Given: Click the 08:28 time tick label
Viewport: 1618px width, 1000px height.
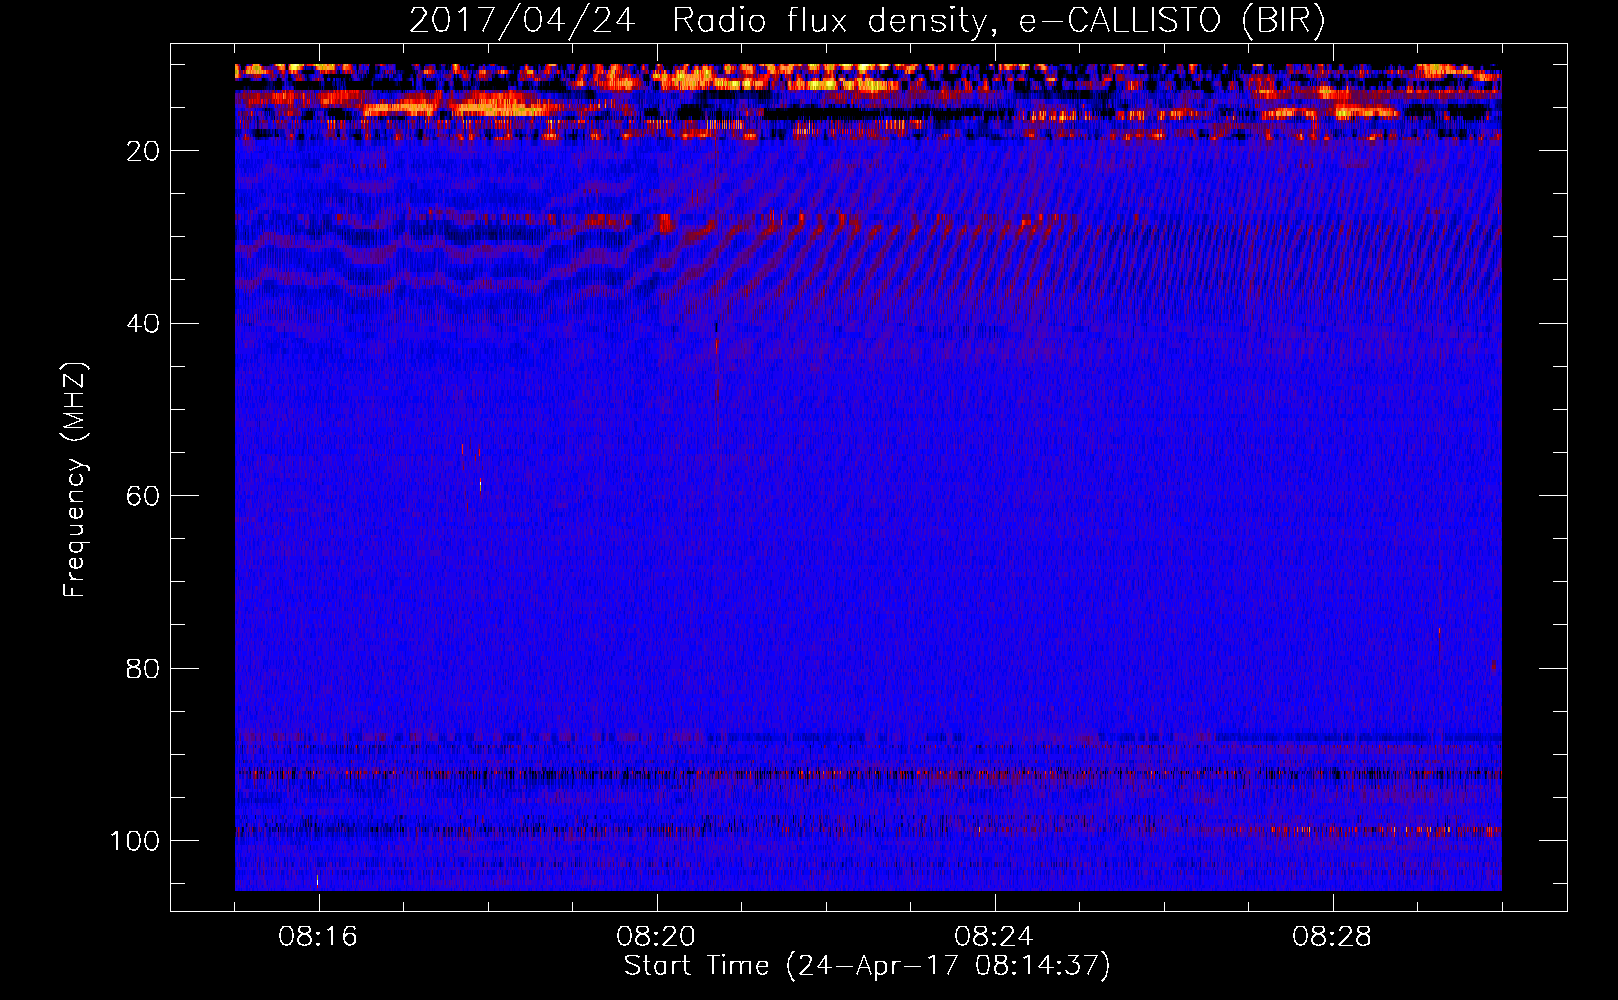Looking at the screenshot, I should pyautogui.click(x=1332, y=937).
